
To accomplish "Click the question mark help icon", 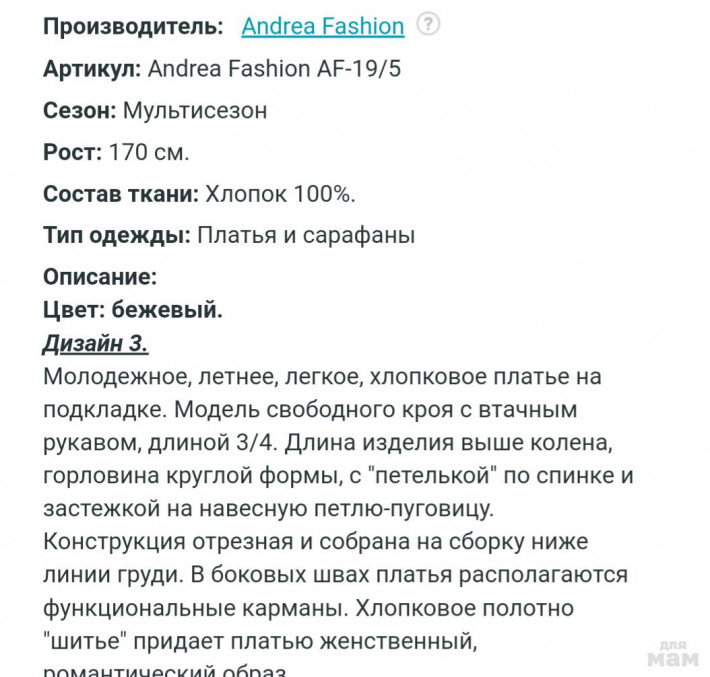I will pyautogui.click(x=428, y=25).
